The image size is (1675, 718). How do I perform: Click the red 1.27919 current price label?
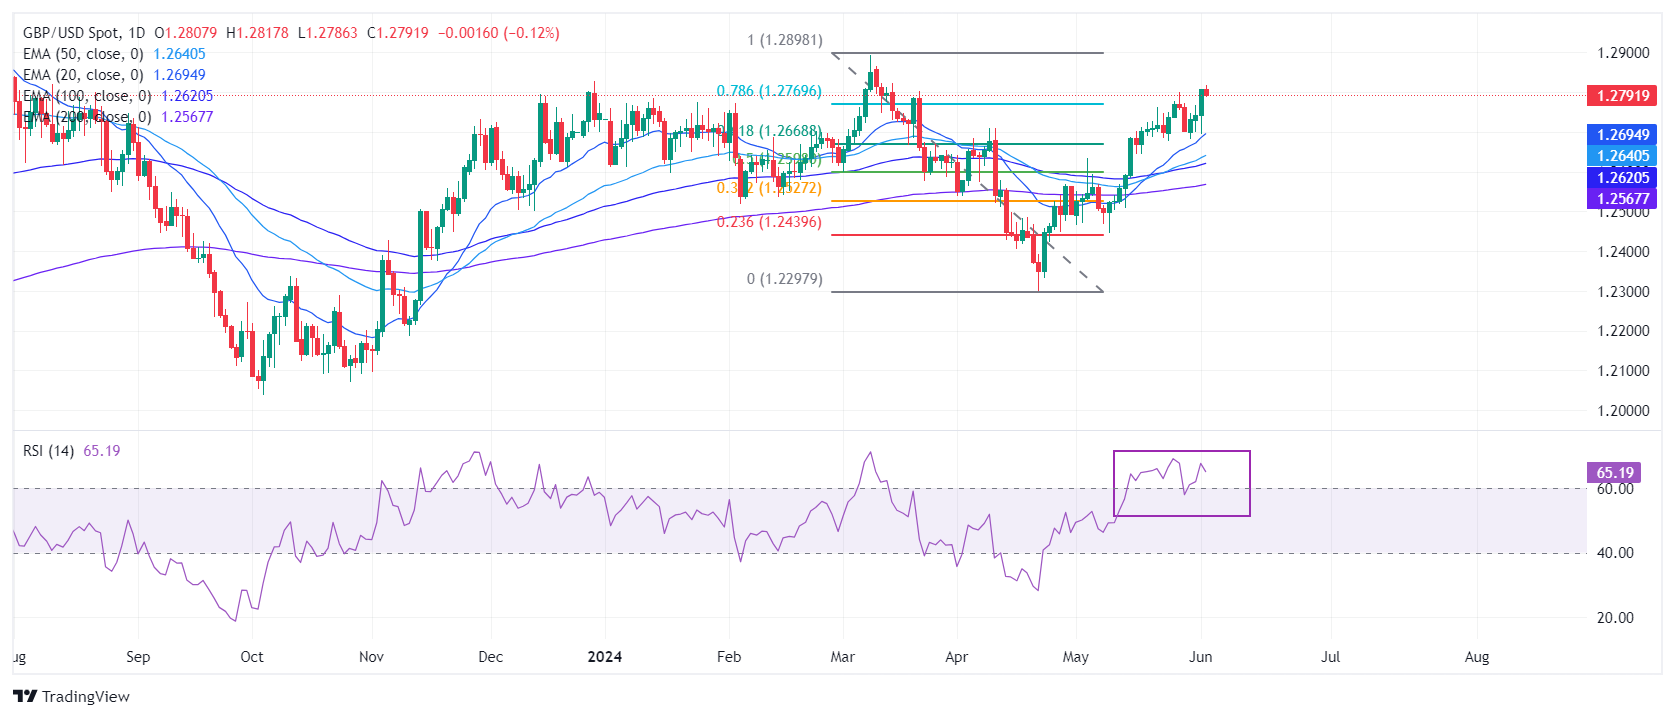[1622, 96]
